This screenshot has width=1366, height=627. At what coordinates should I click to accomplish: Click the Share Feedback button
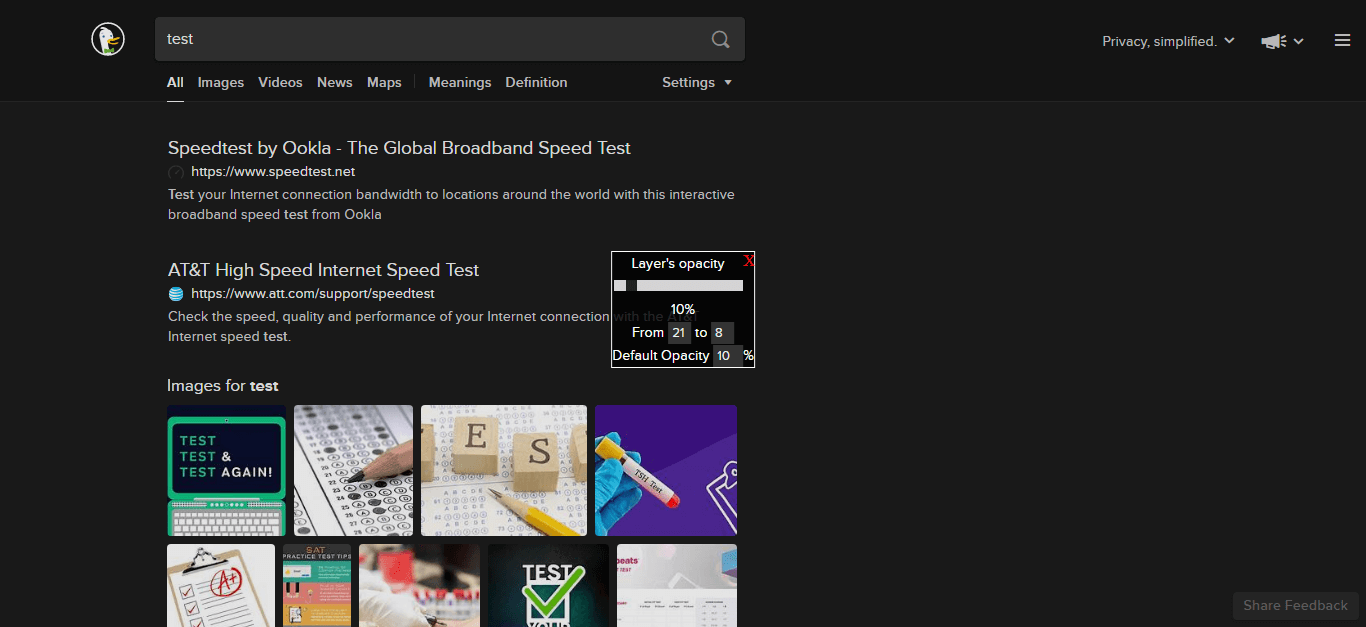[1295, 605]
